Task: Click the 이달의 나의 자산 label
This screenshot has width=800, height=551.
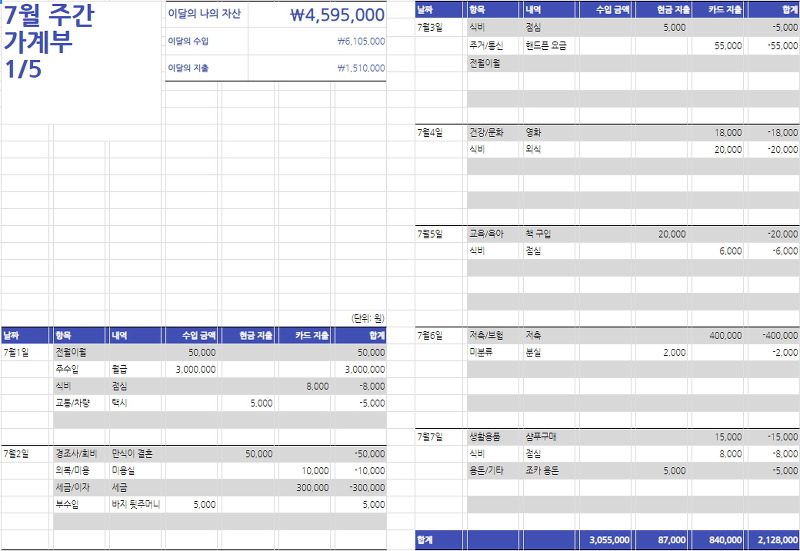Action: 204,14
